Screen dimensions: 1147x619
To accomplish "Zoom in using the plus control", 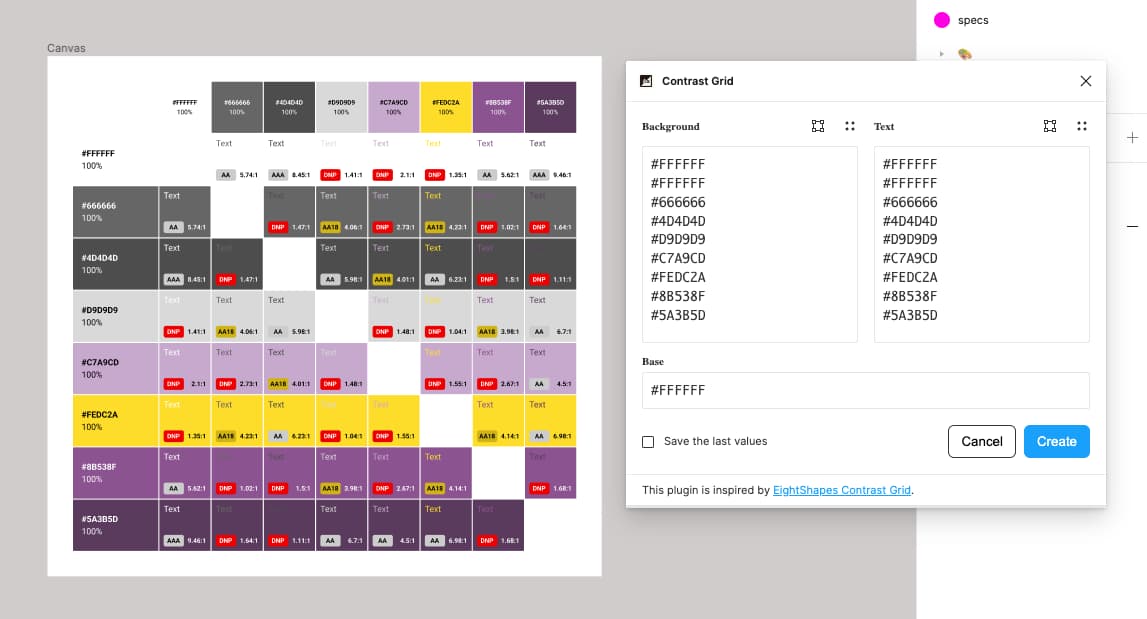I will point(1131,137).
